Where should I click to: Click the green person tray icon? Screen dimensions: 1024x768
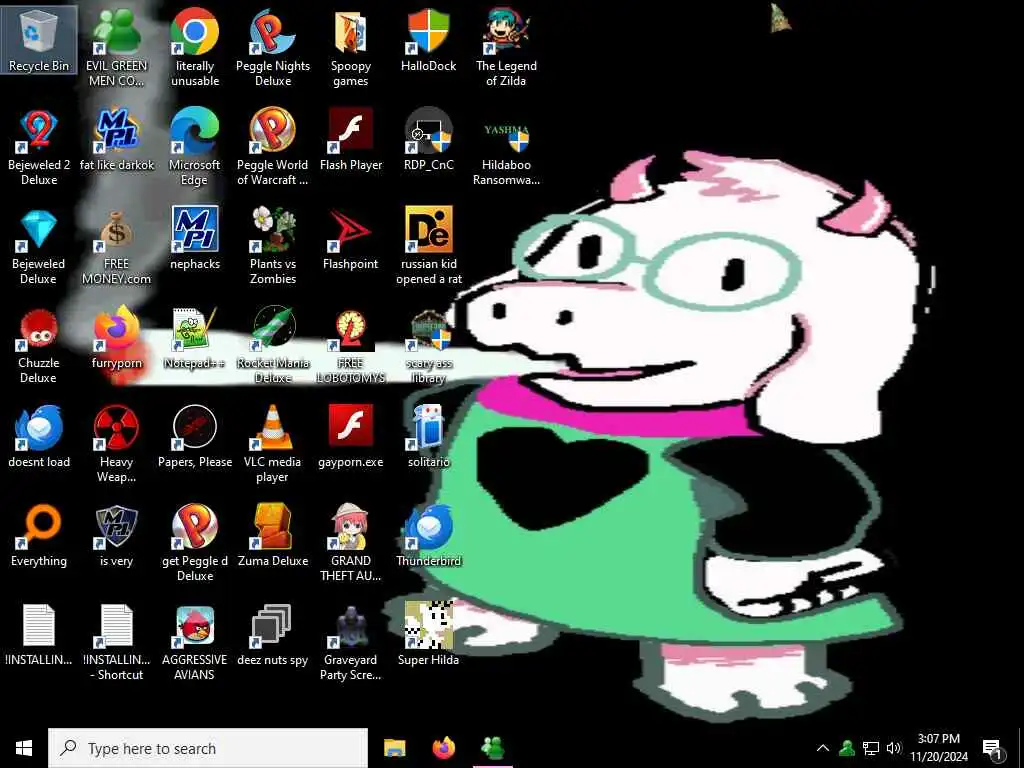847,748
